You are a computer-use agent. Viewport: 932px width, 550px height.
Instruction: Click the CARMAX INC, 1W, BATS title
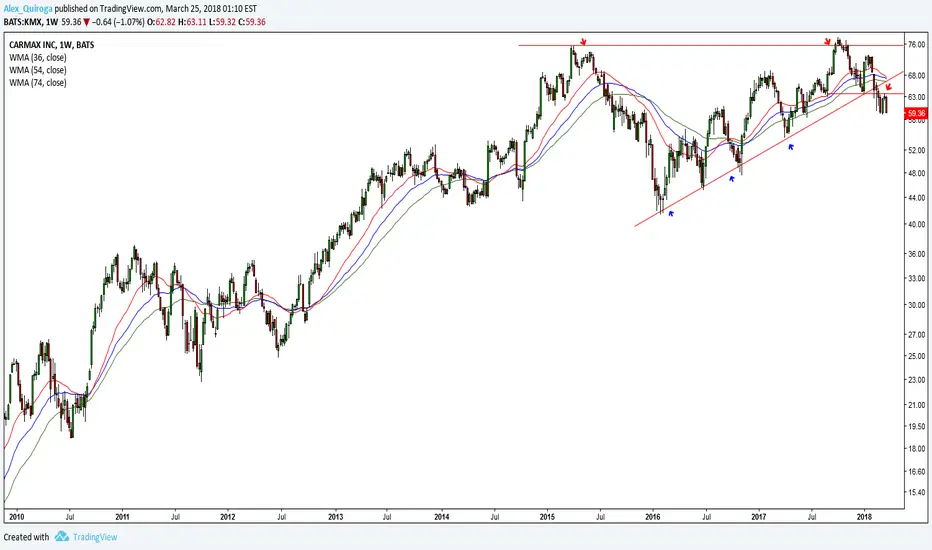click(x=52, y=45)
